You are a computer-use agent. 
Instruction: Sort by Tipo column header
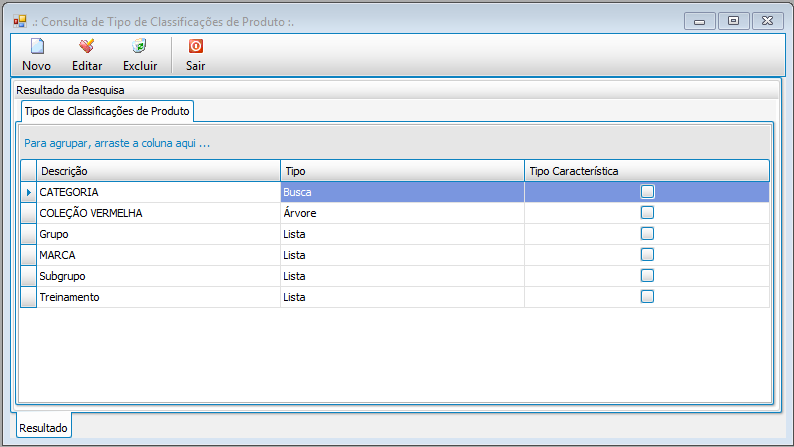pos(403,171)
